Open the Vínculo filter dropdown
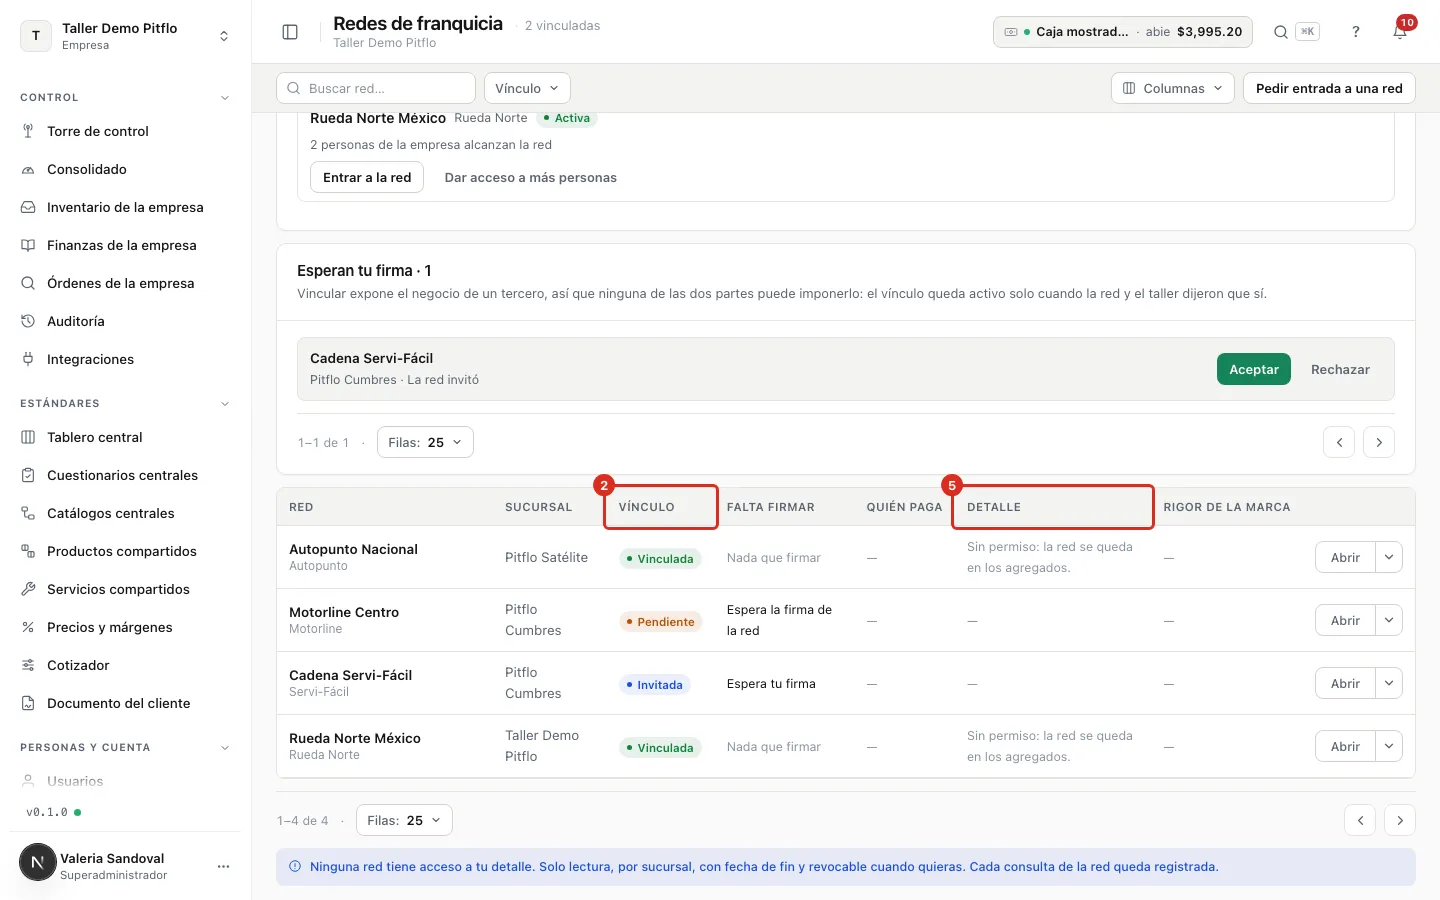 tap(527, 88)
